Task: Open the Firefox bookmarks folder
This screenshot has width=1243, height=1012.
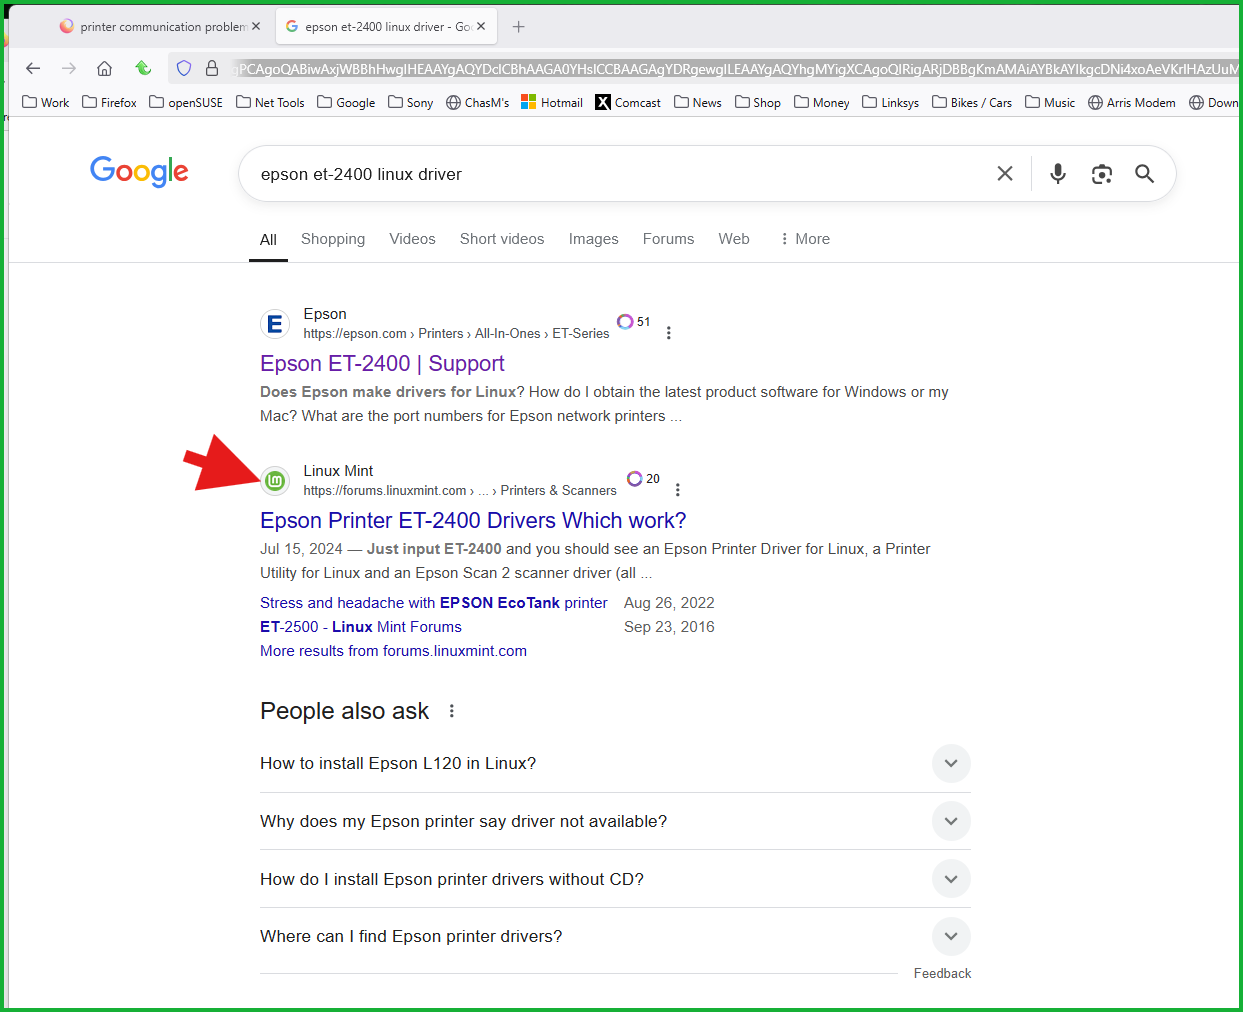Action: pos(110,102)
